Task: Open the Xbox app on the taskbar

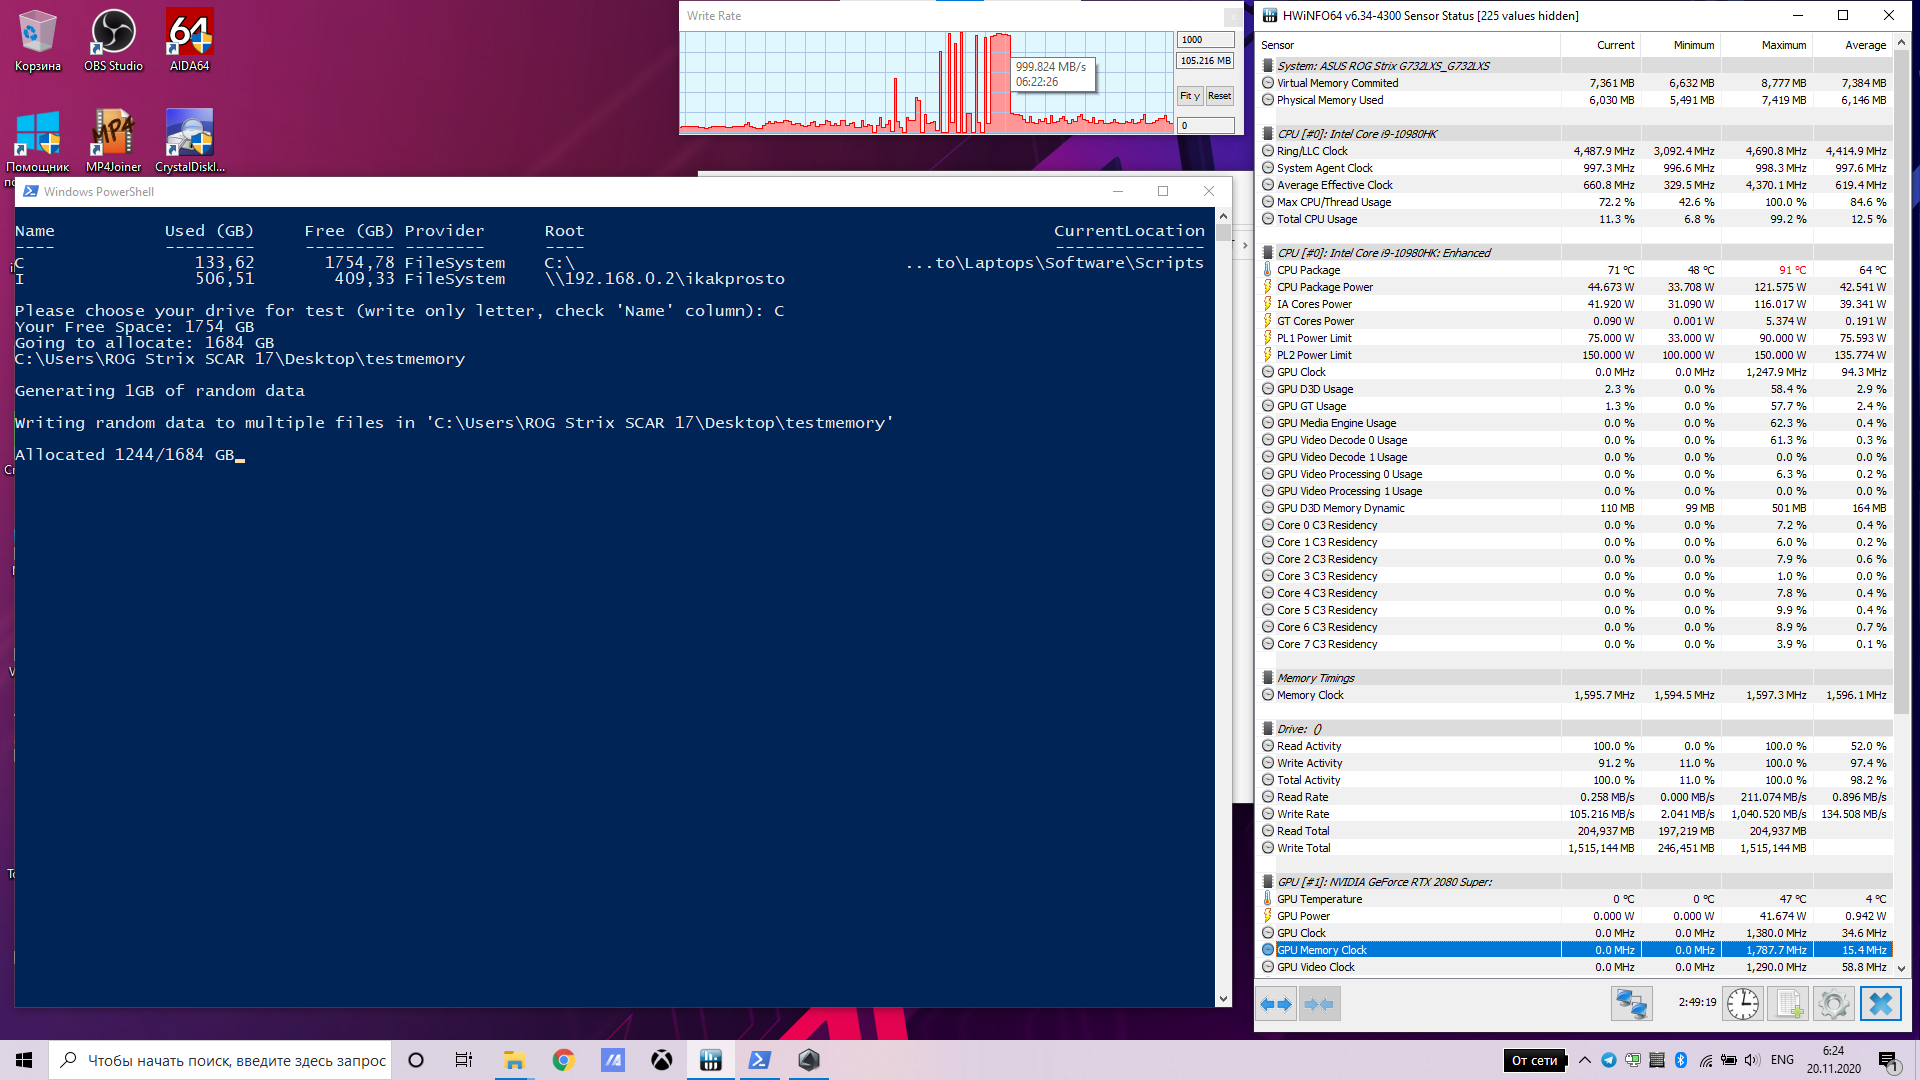Action: point(661,1060)
